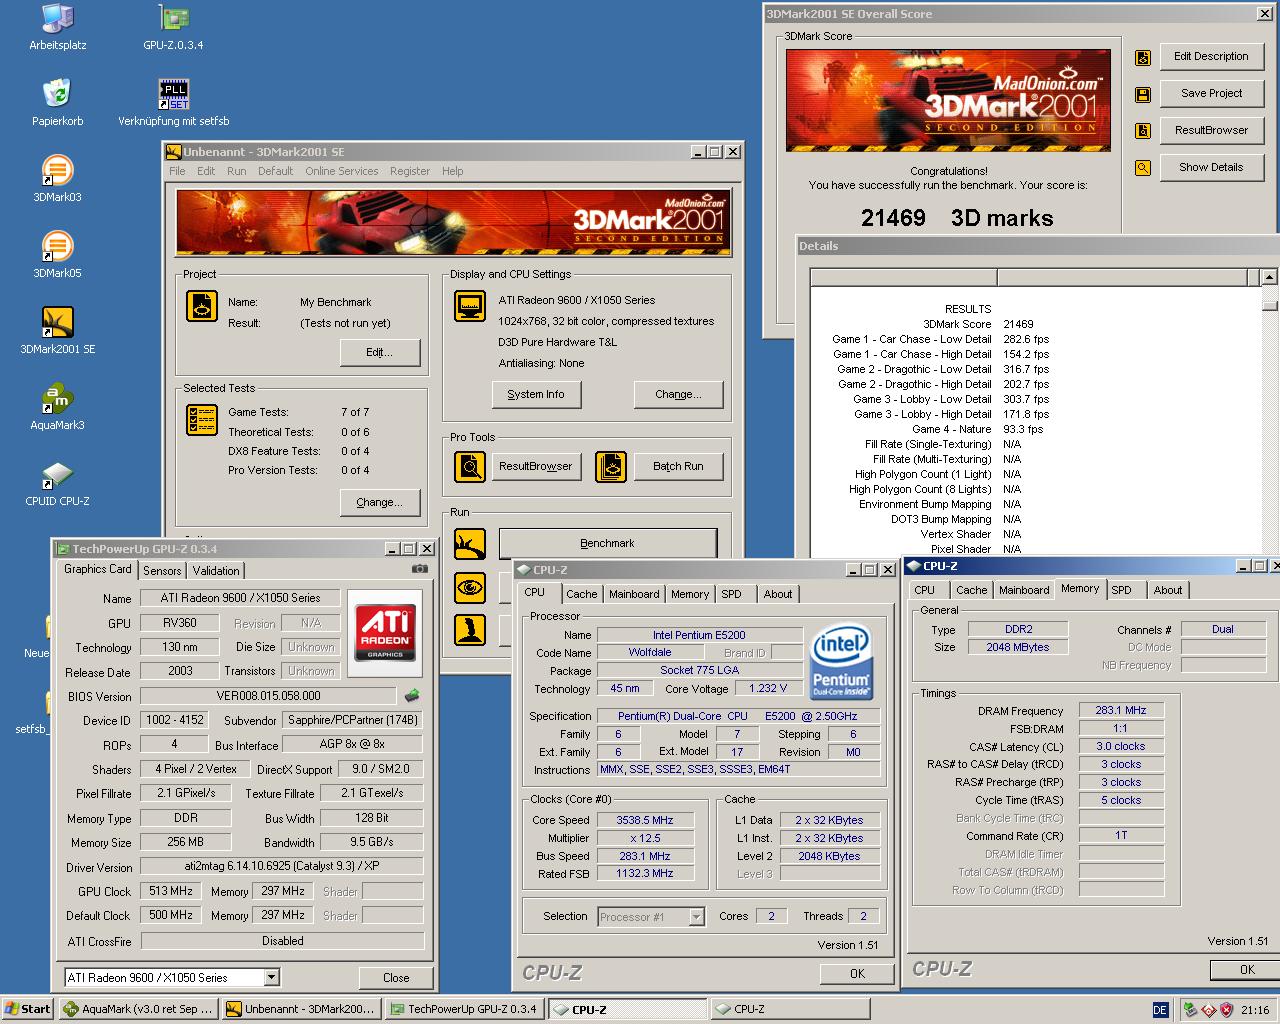Switch to AquaMark taskbar button
This screenshot has height=1024, width=1280.
tap(137, 1009)
